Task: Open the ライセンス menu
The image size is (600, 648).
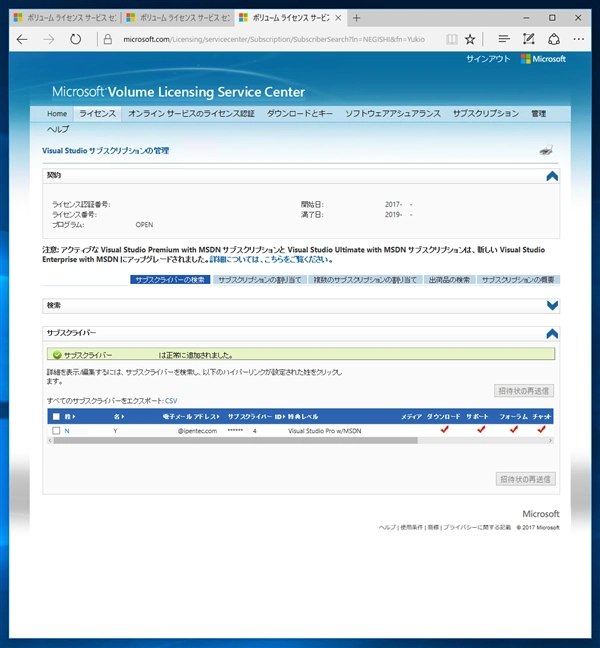Action: point(98,114)
